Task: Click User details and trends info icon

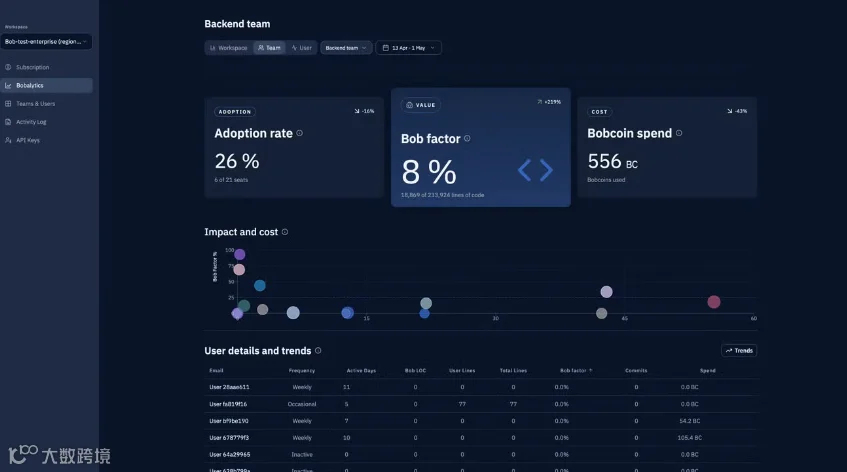Action: tap(318, 351)
